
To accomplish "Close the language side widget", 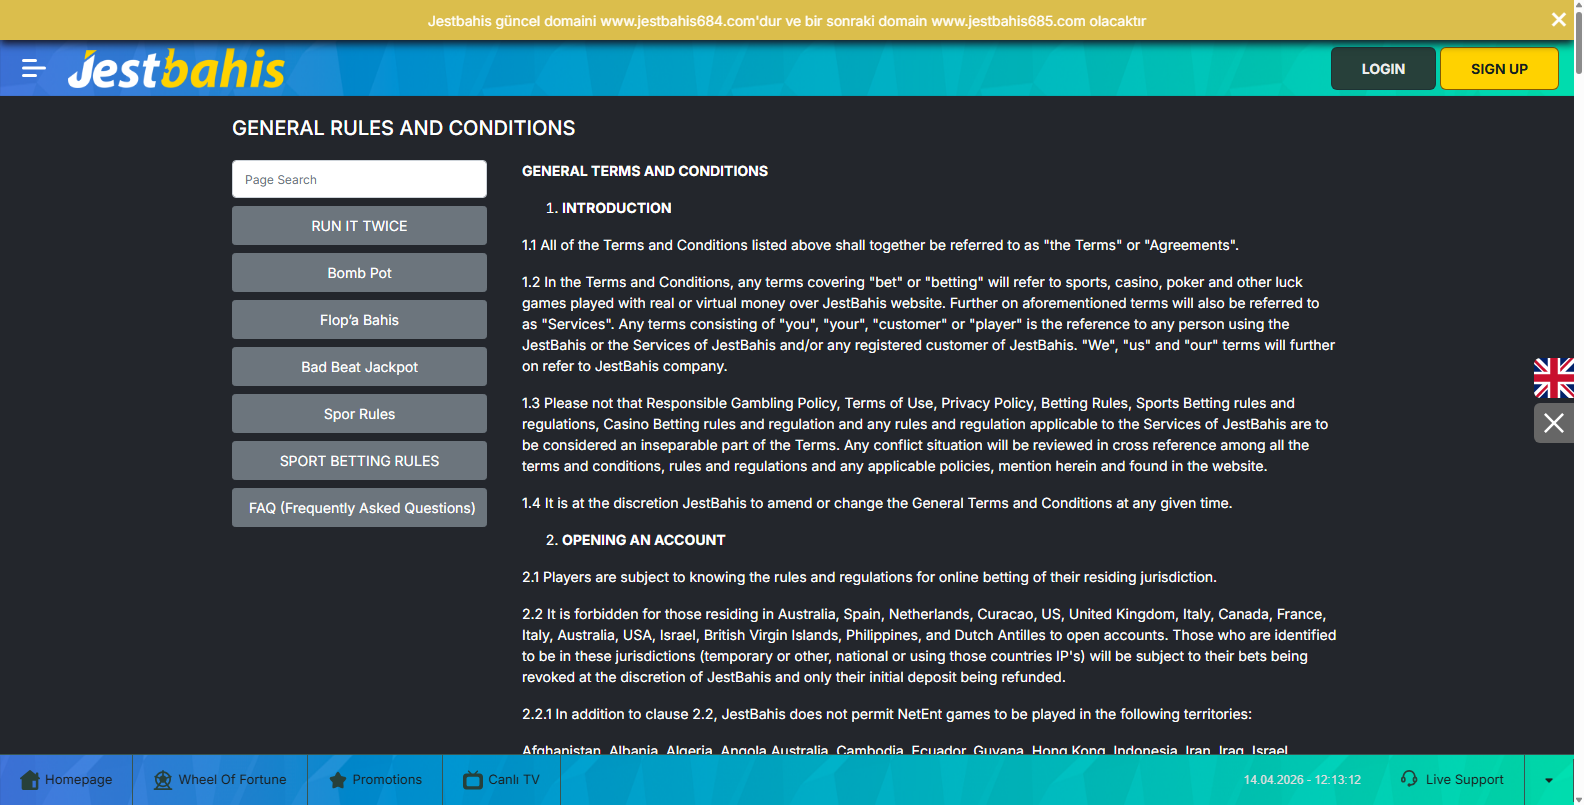I will point(1553,423).
